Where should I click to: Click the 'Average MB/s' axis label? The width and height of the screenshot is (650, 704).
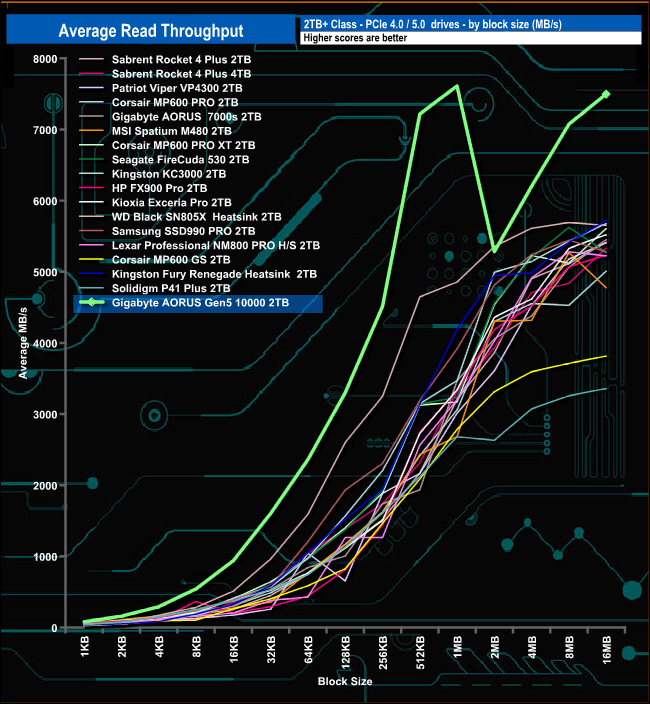tap(23, 343)
